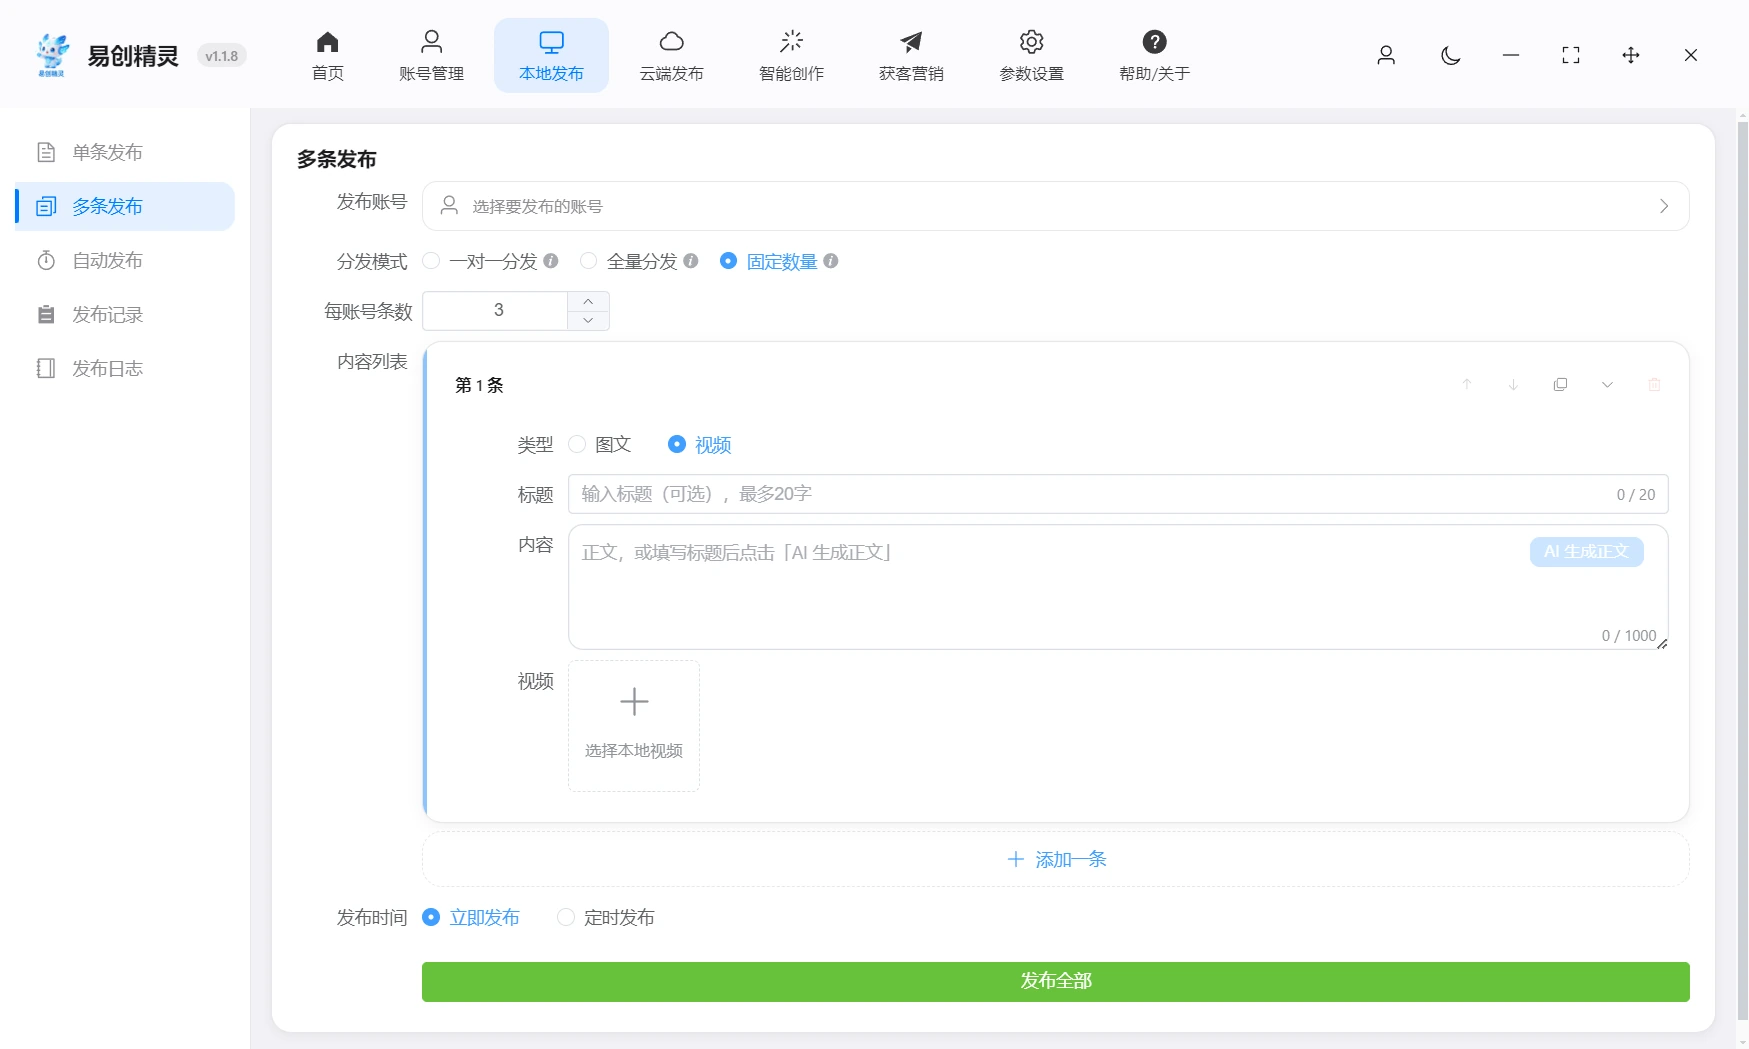Image resolution: width=1749 pixels, height=1049 pixels.
Task: Select 视频 content type
Action: coord(700,444)
